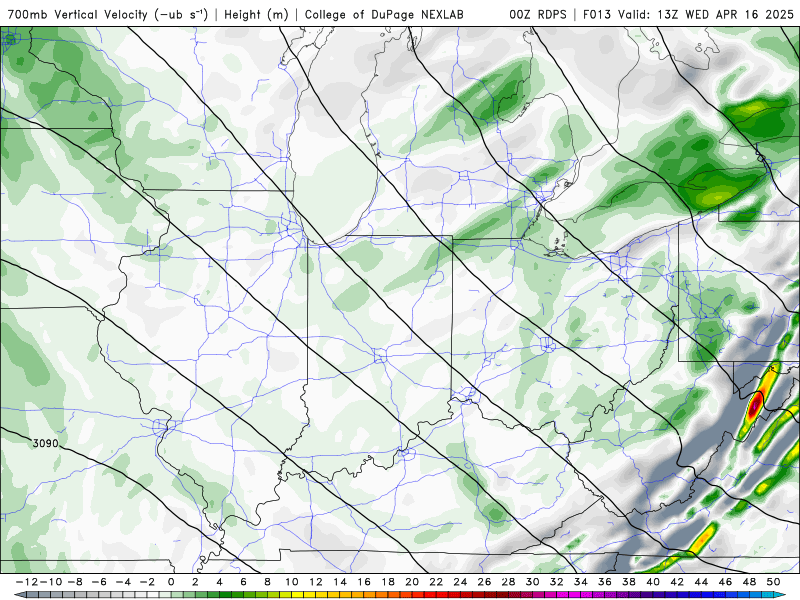Select colorbar label "26"

pyautogui.click(x=484, y=582)
